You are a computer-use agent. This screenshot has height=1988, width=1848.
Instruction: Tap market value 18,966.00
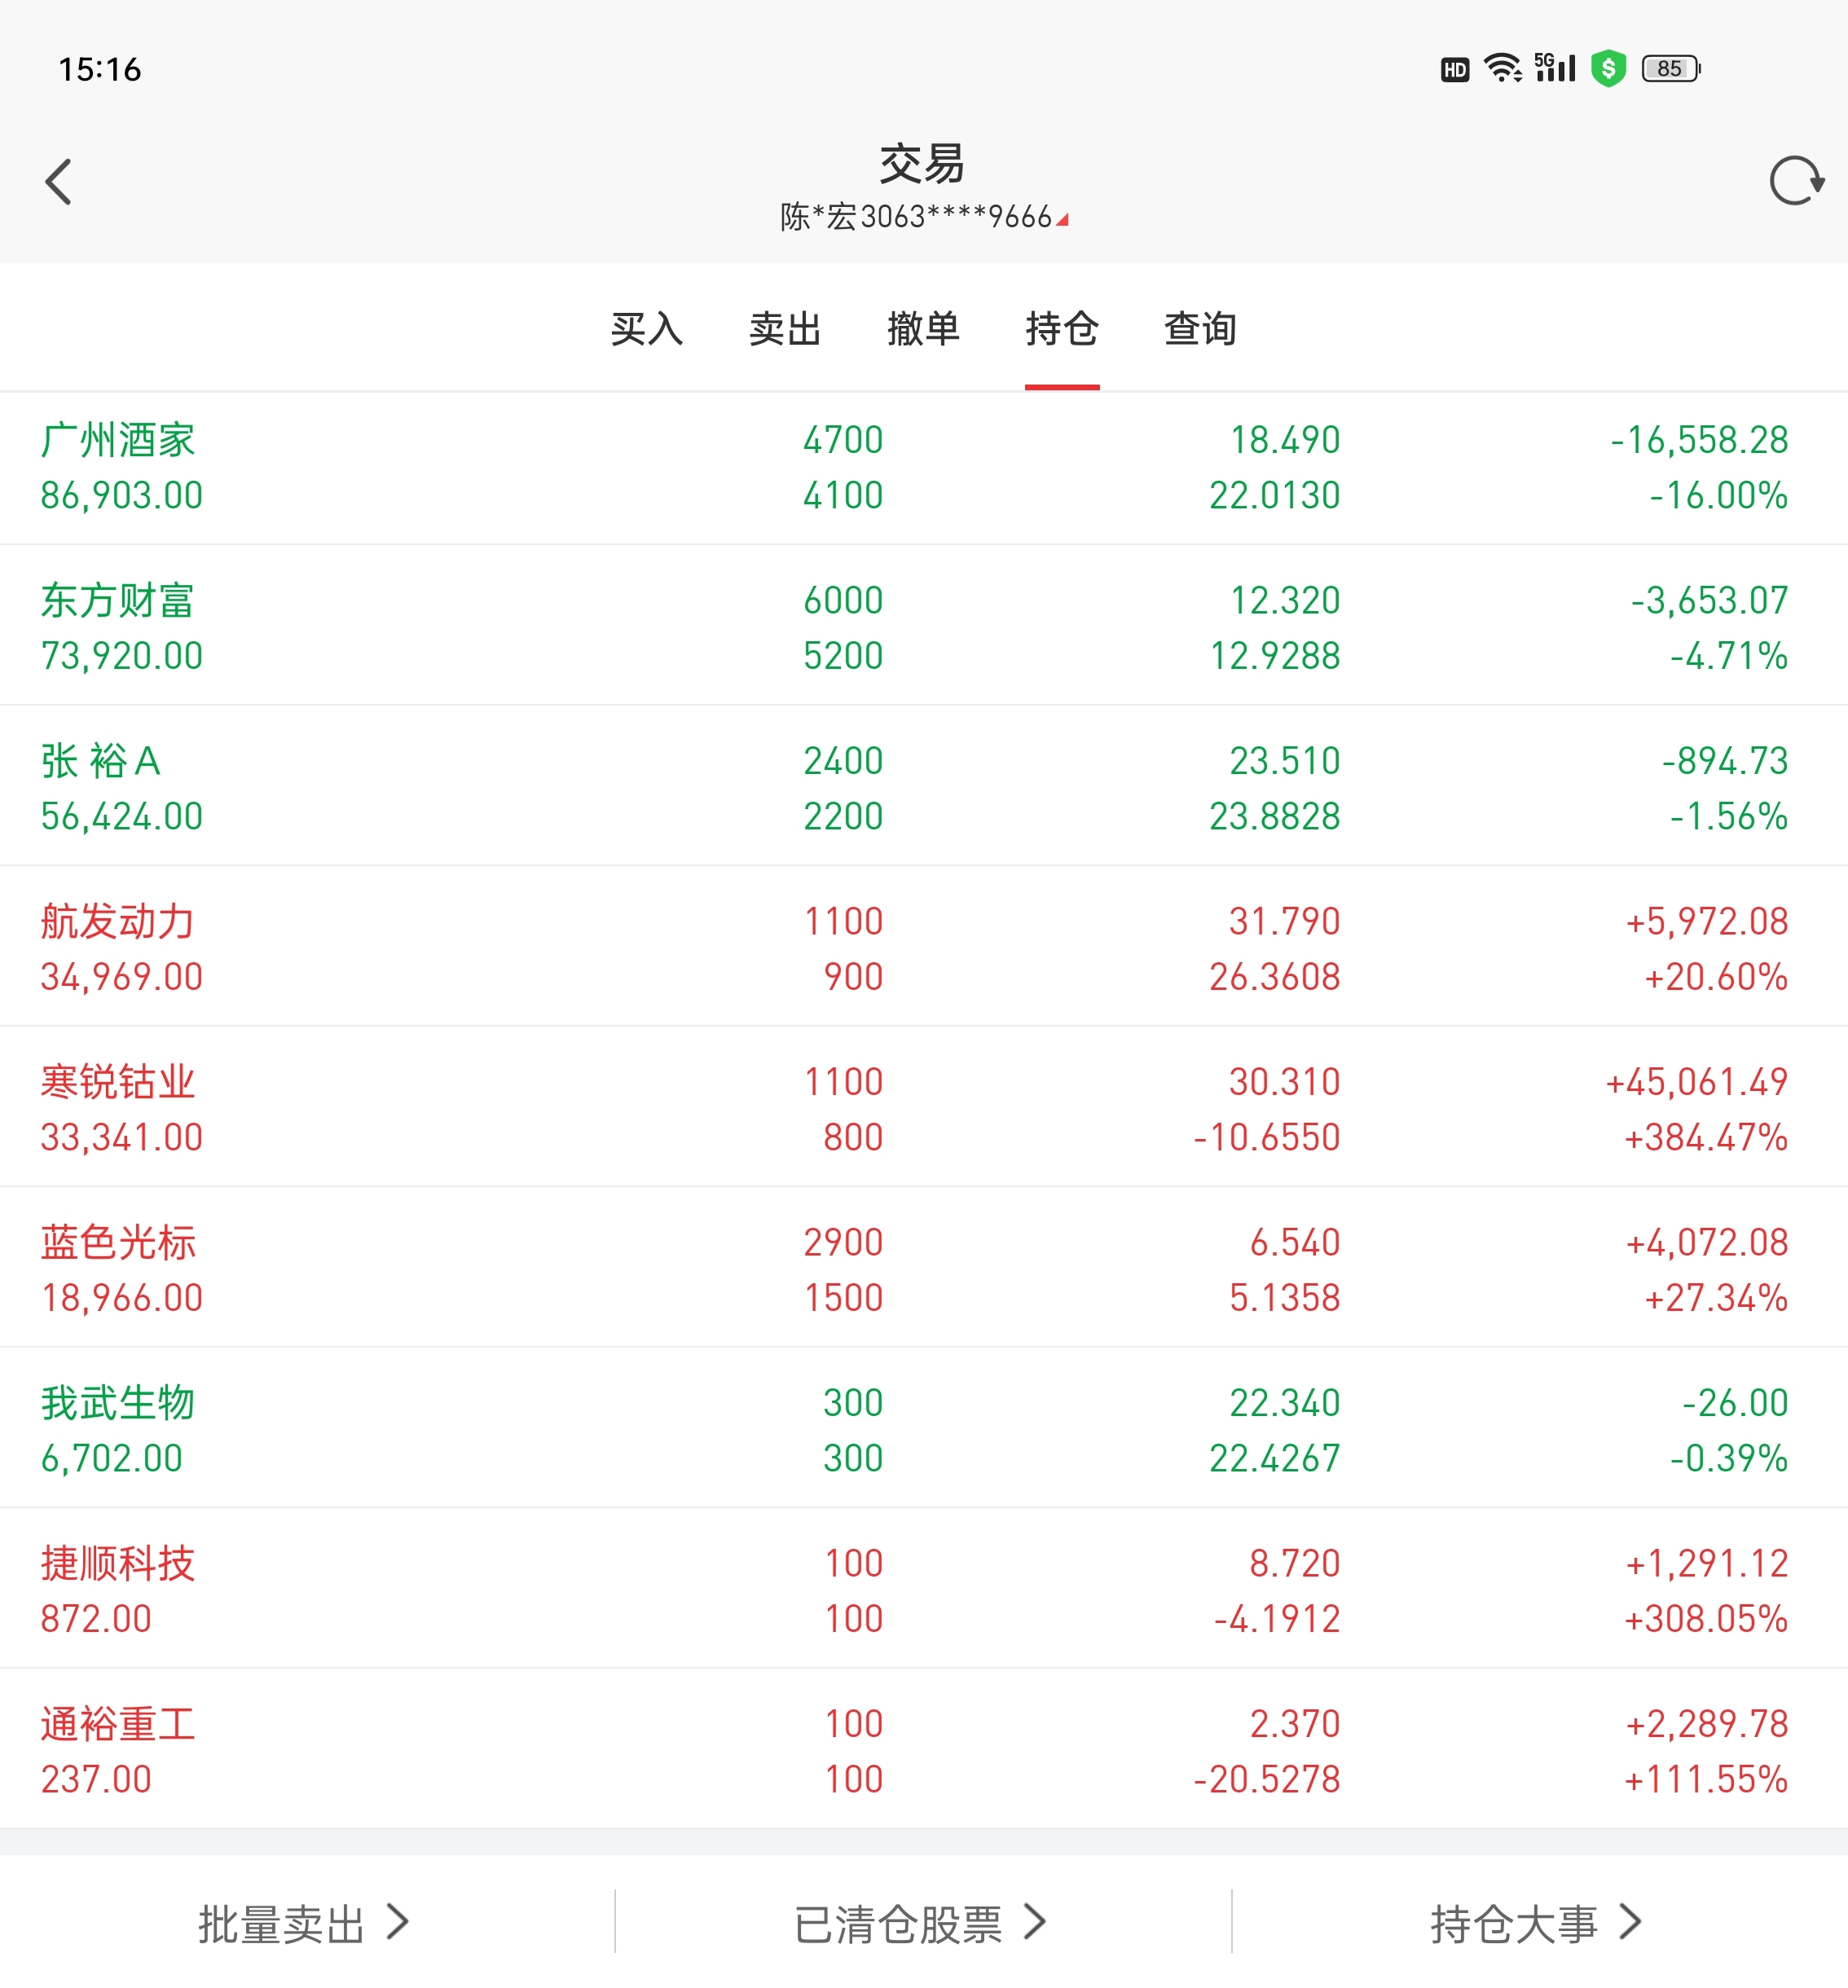[122, 1299]
